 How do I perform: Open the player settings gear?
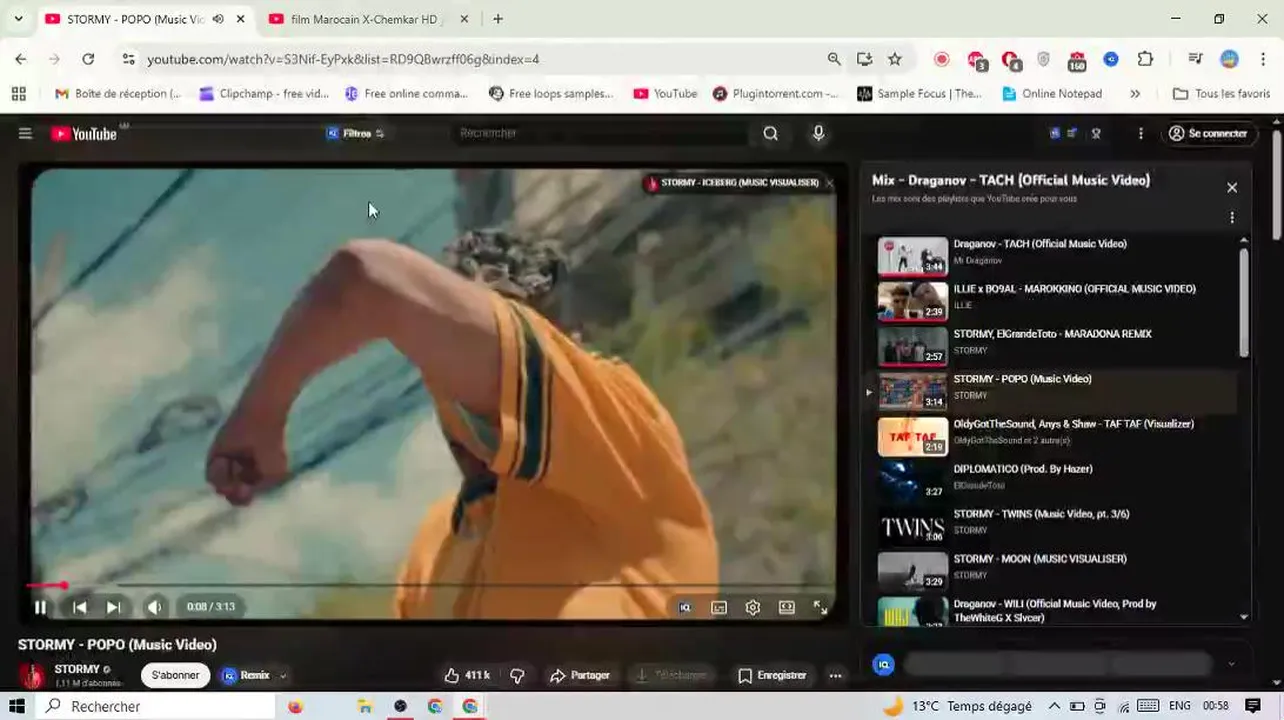[x=753, y=607]
